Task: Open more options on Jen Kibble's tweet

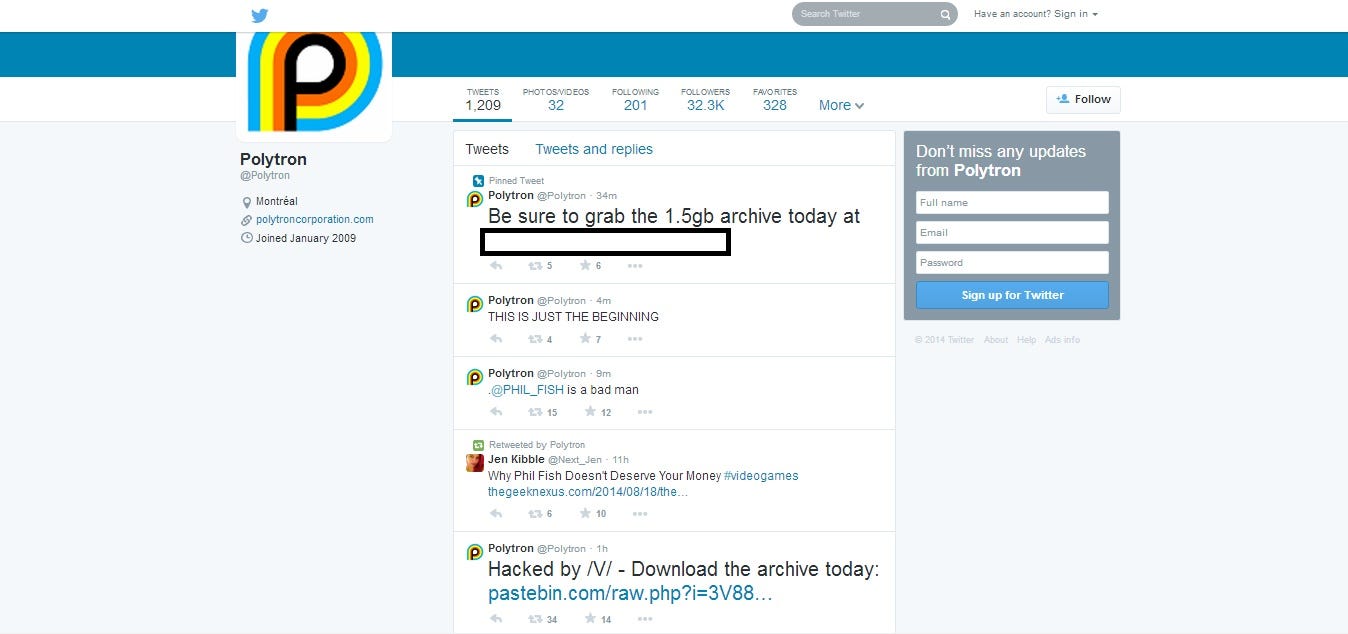Action: click(x=640, y=514)
